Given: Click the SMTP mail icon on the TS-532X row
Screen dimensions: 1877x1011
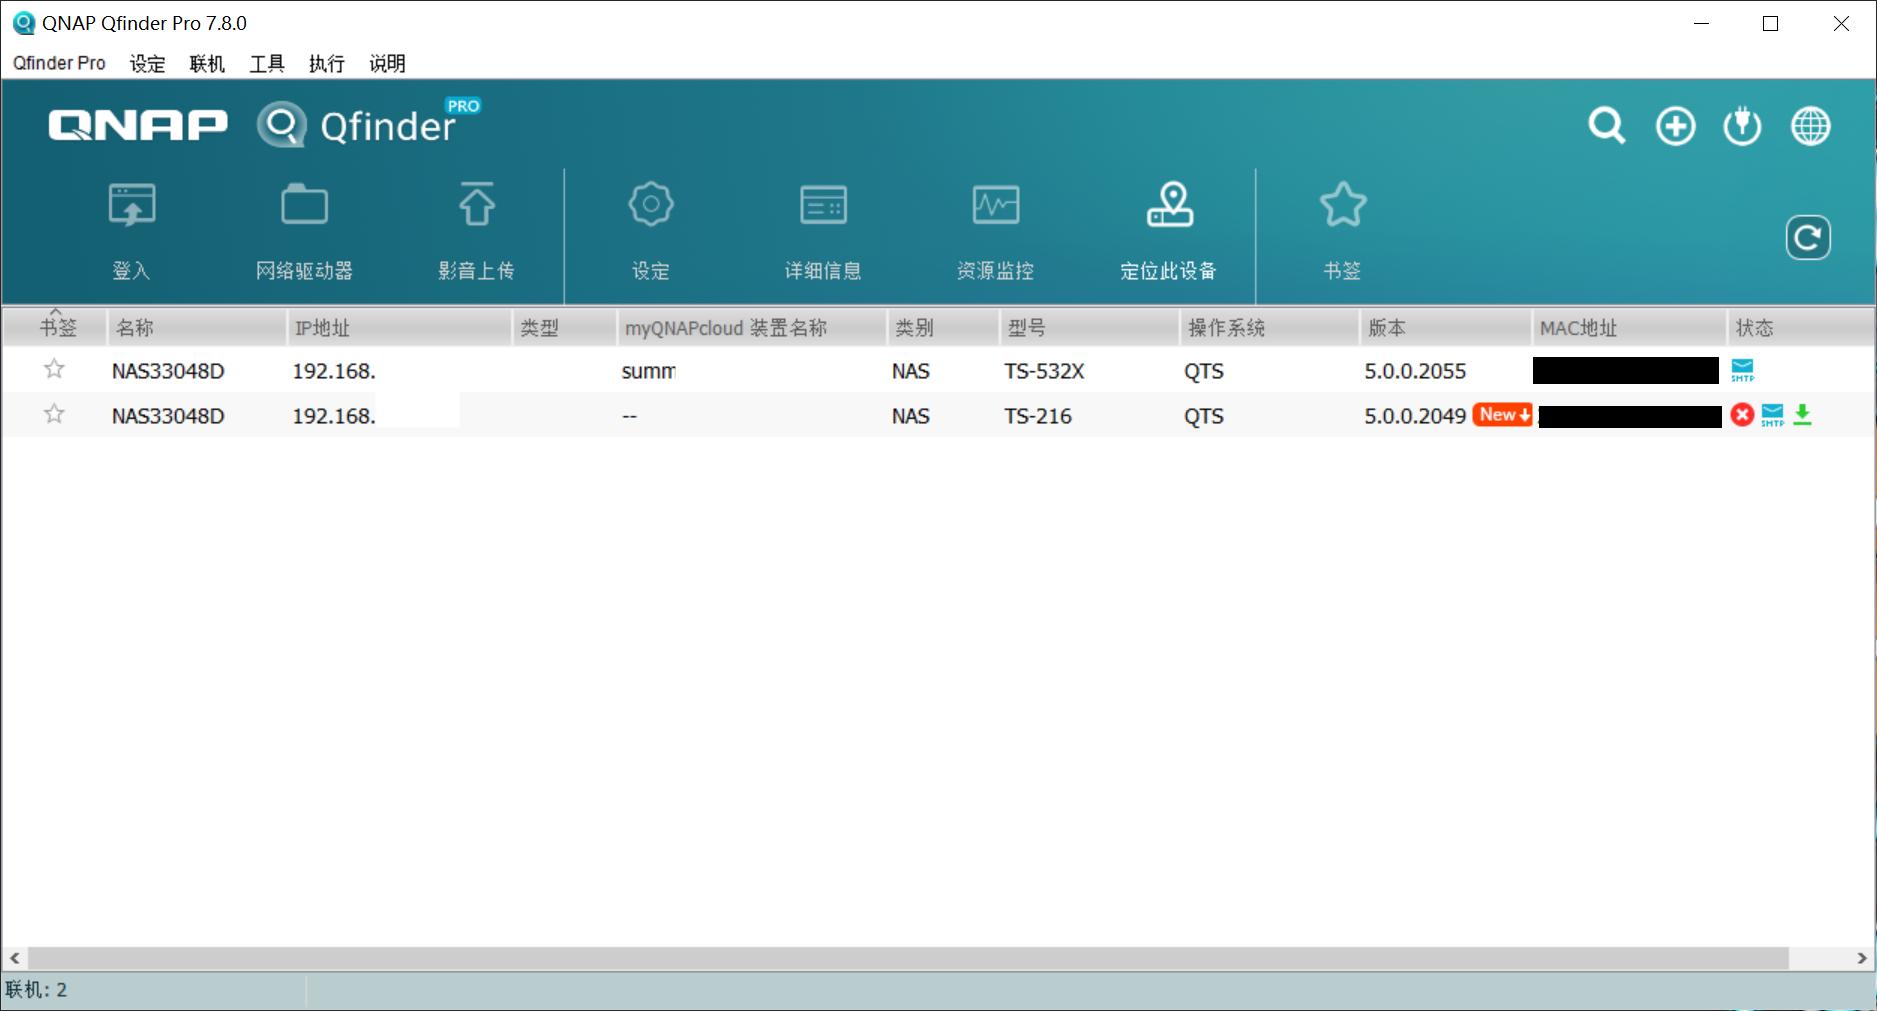Looking at the screenshot, I should [1741, 370].
